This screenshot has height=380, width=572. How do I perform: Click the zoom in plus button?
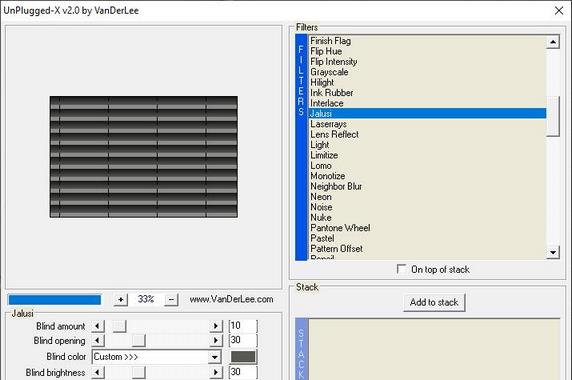[120, 300]
